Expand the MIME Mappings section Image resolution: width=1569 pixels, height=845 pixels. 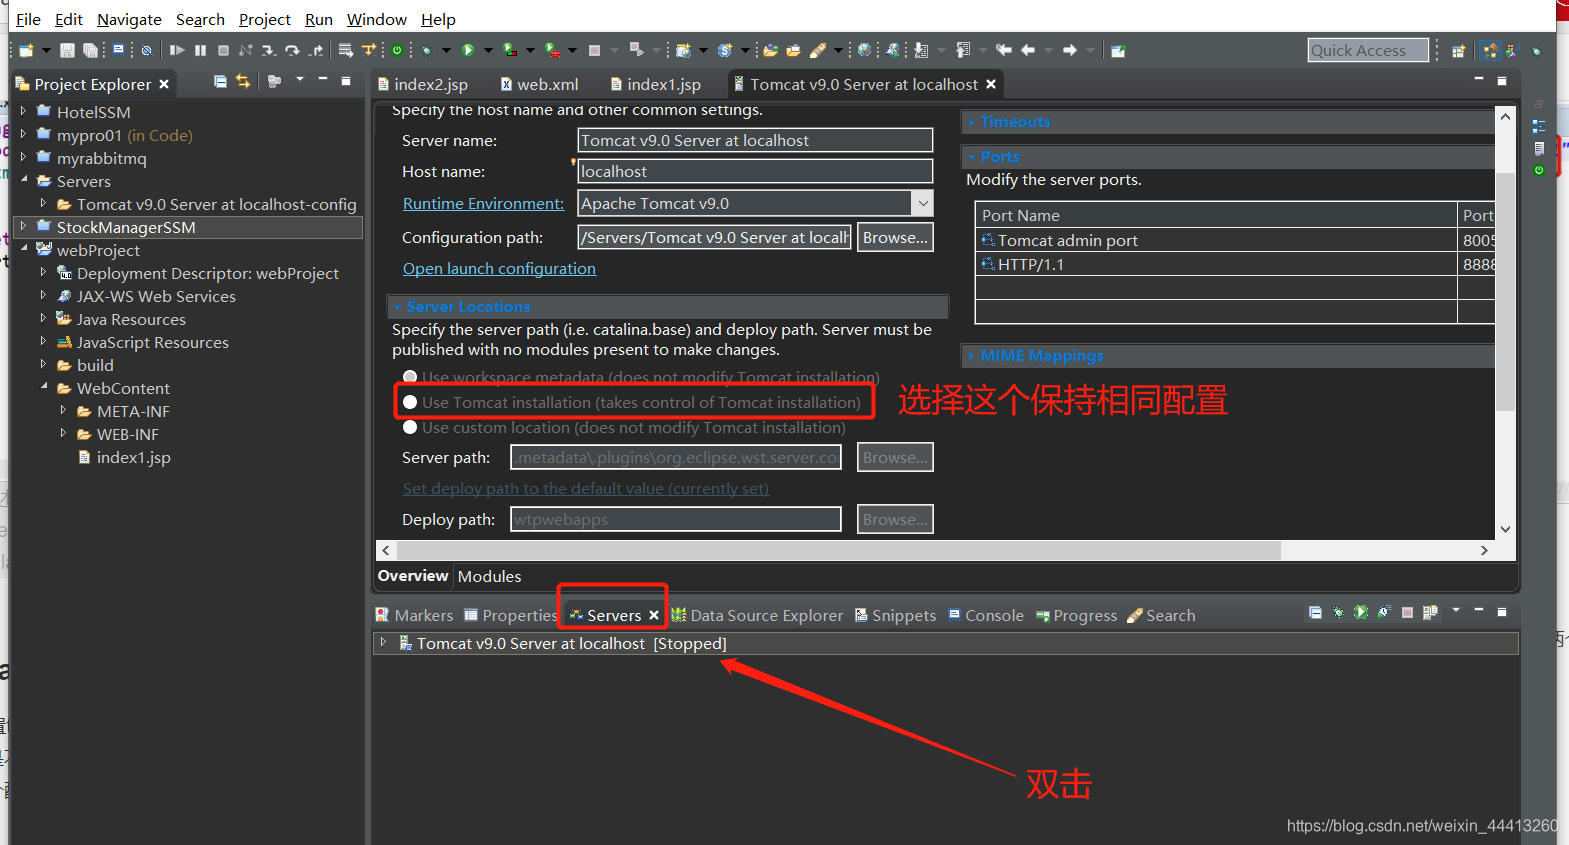pos(971,356)
